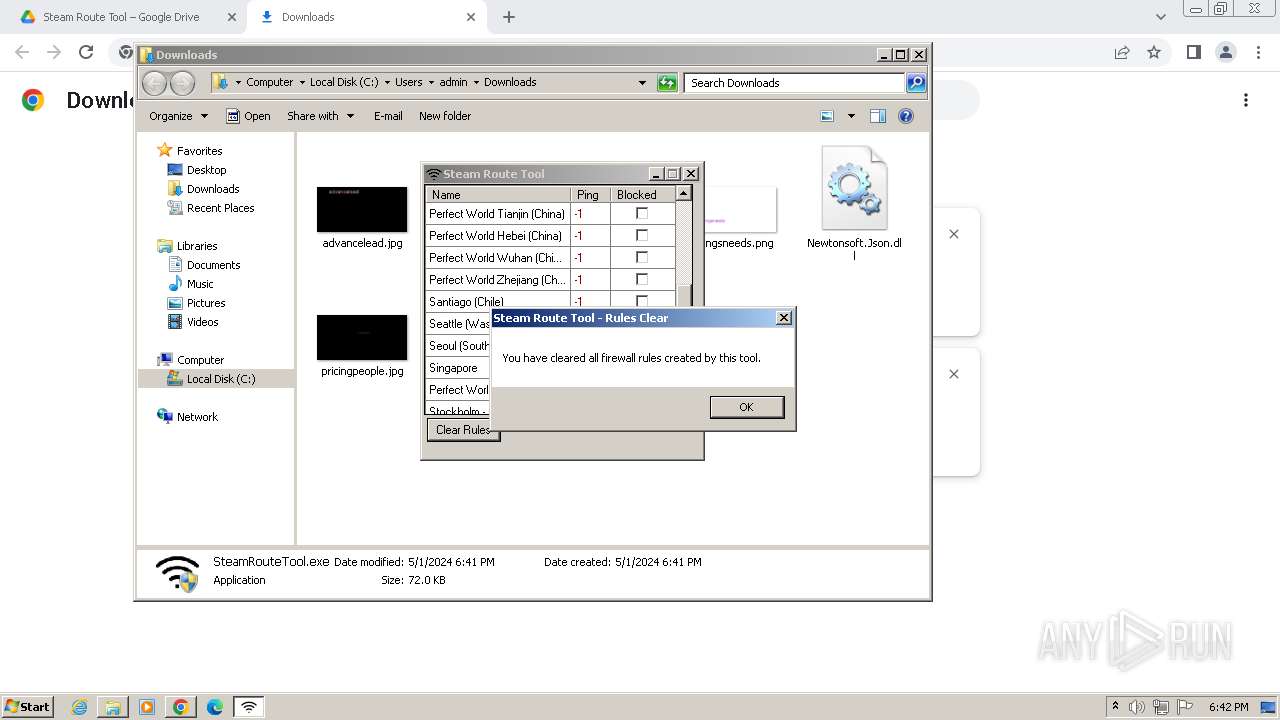Select the Newtonsoft.Json.dll file icon
The height and width of the screenshot is (720, 1280).
[x=854, y=189]
